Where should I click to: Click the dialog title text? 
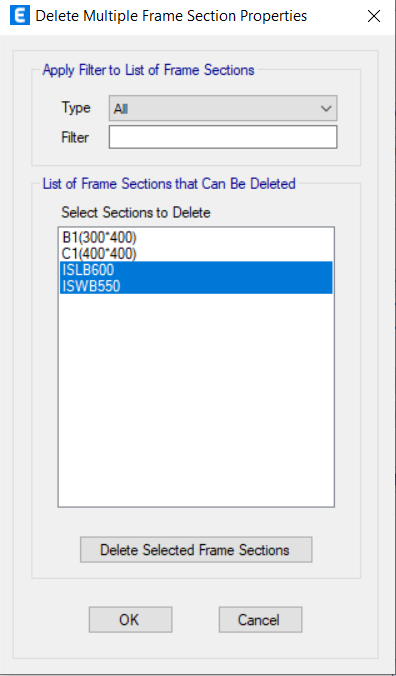(171, 16)
